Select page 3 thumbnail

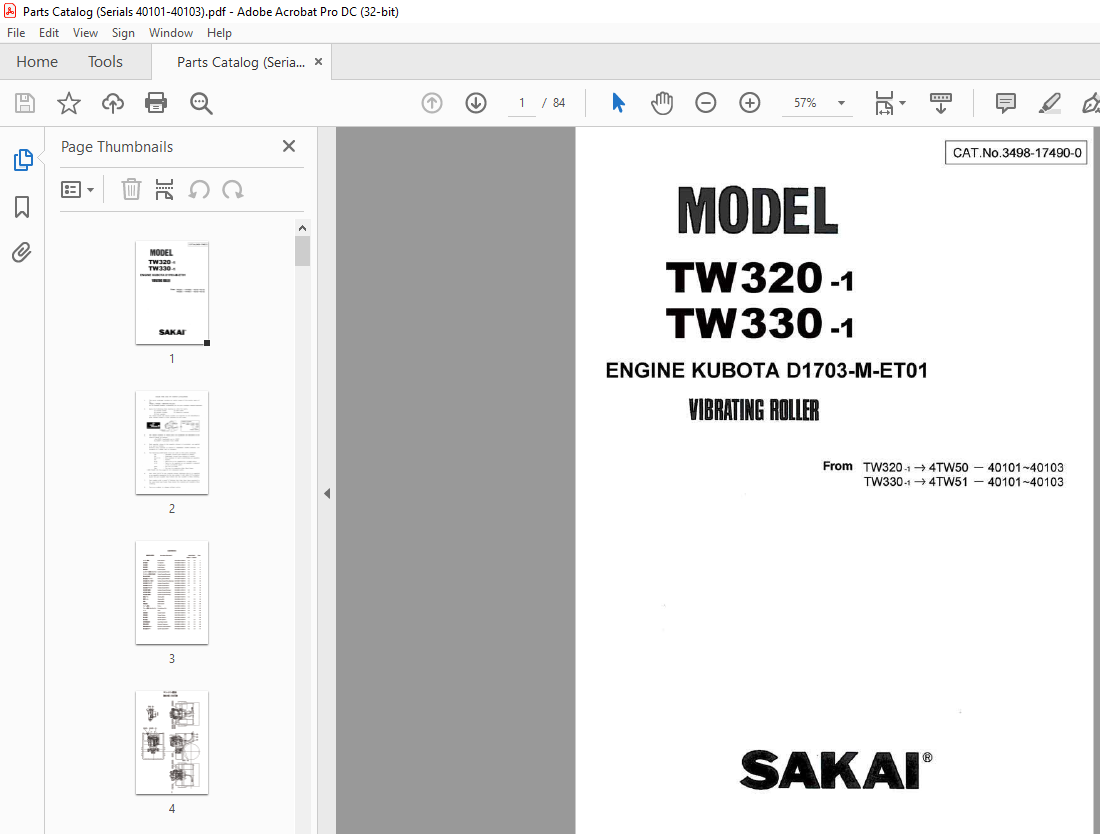(172, 593)
